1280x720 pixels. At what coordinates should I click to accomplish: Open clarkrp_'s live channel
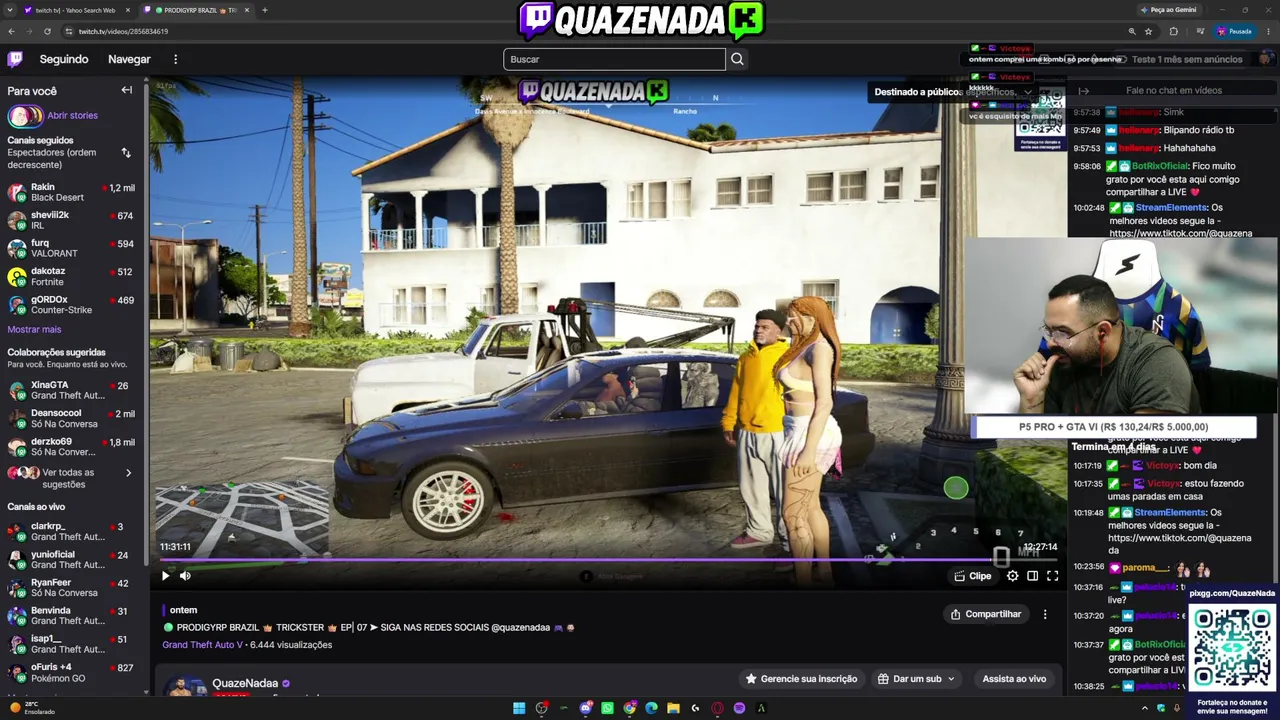(x=73, y=531)
